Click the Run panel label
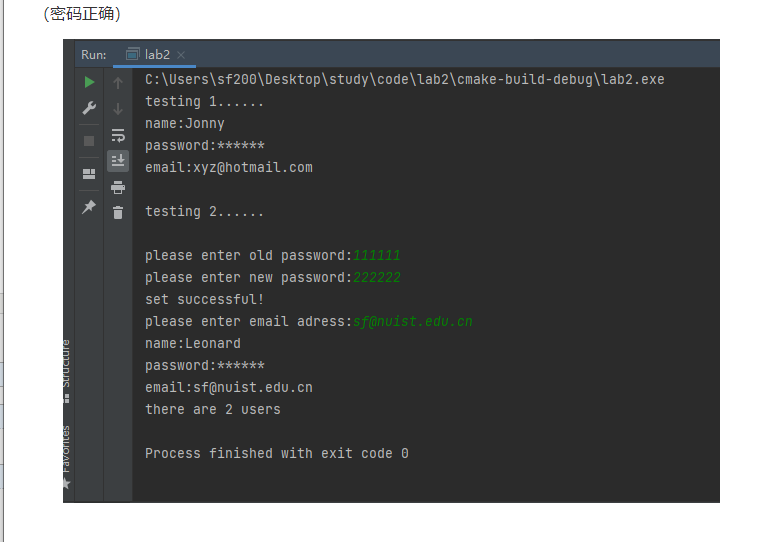The image size is (768, 542). [x=93, y=55]
